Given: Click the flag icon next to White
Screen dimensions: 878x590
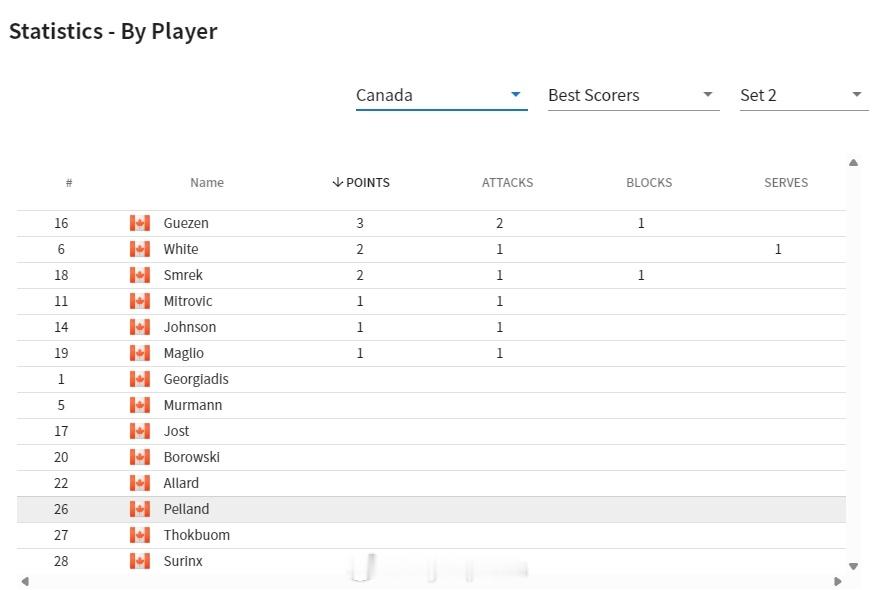Looking at the screenshot, I should (140, 249).
